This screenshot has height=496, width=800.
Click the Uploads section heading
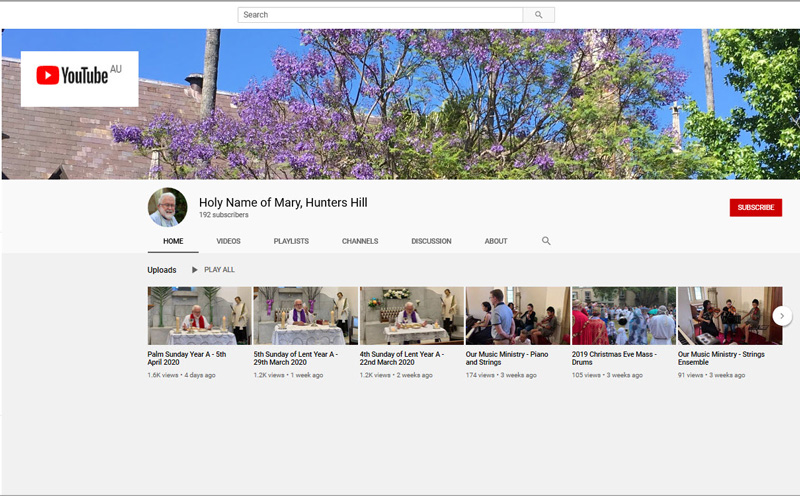click(x=162, y=270)
